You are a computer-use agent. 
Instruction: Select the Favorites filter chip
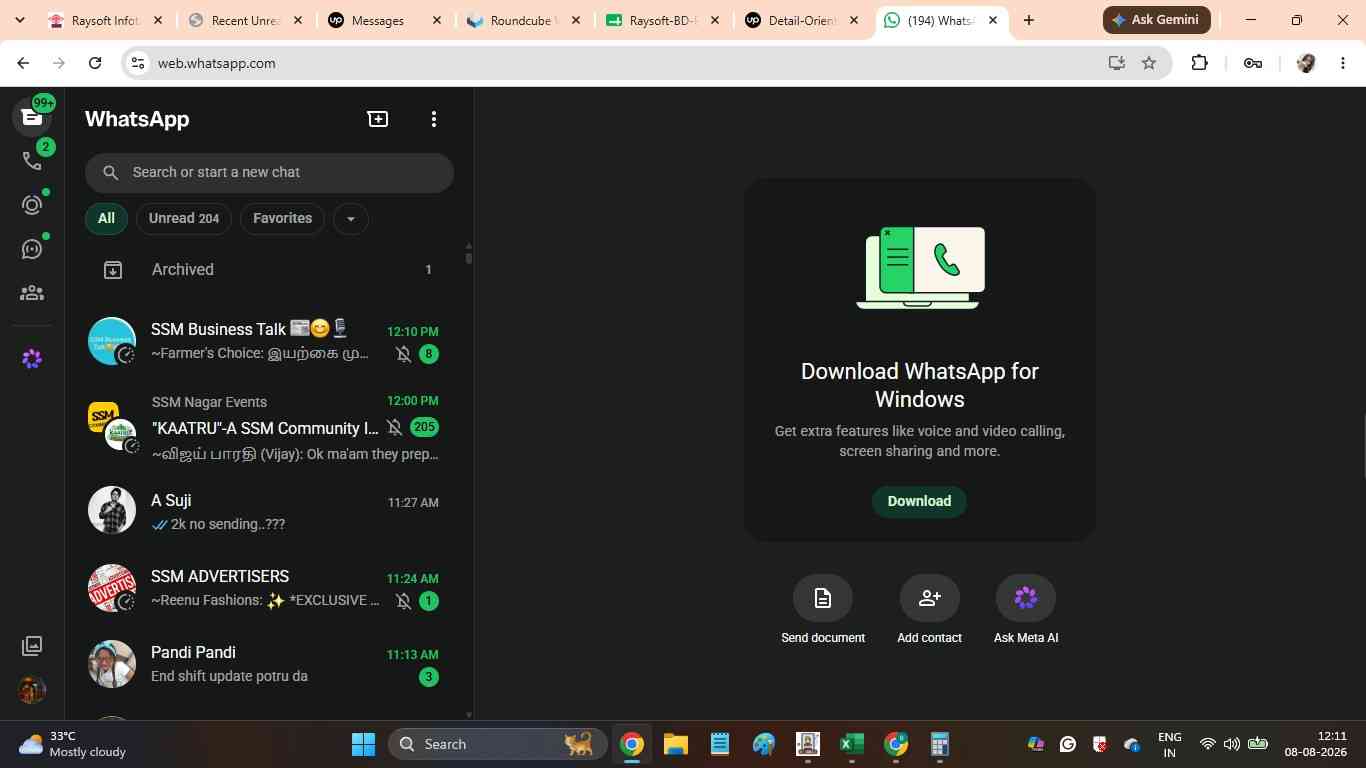[x=282, y=218]
